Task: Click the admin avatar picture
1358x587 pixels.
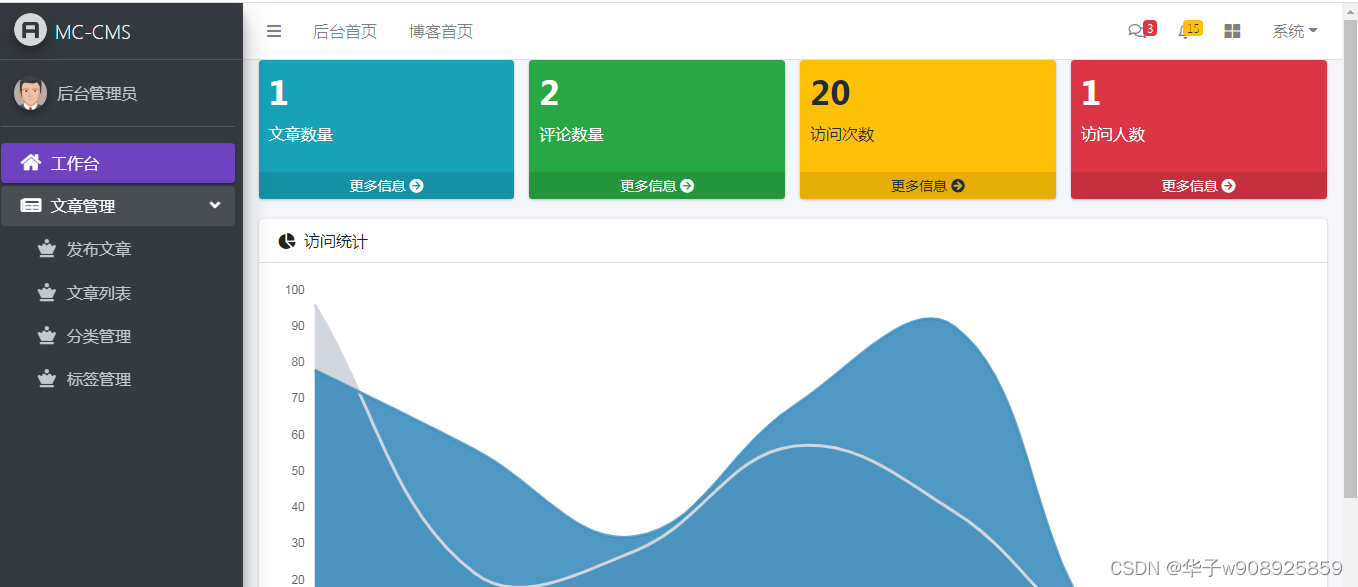Action: pyautogui.click(x=31, y=94)
